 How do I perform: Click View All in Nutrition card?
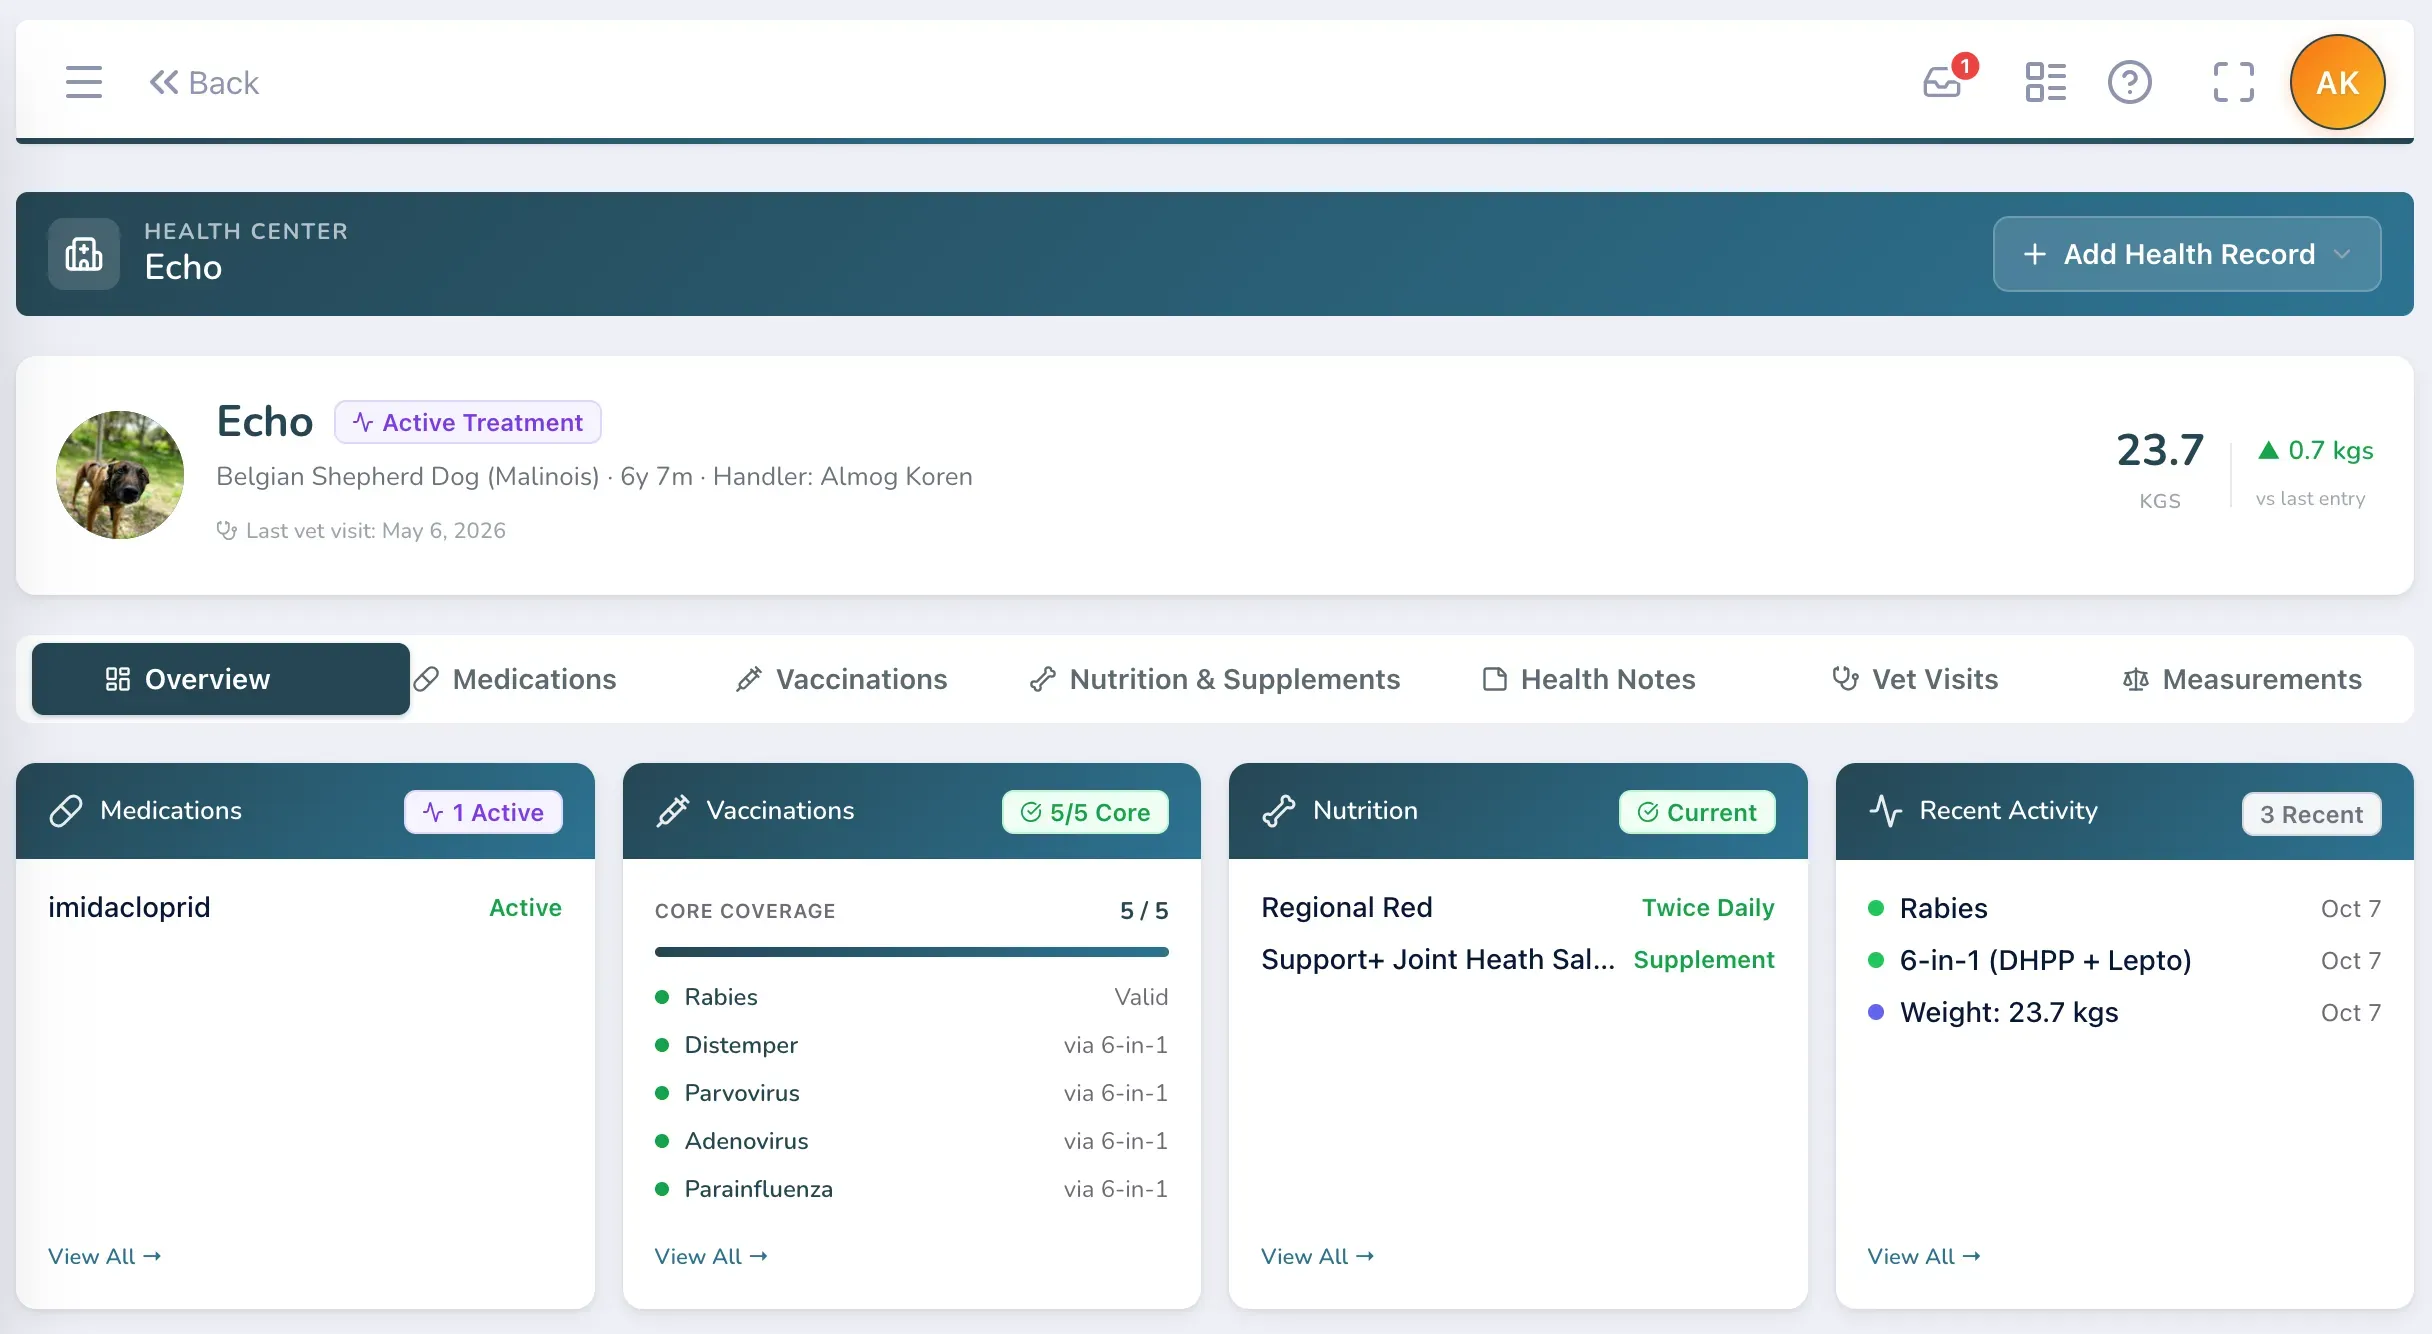(x=1317, y=1256)
